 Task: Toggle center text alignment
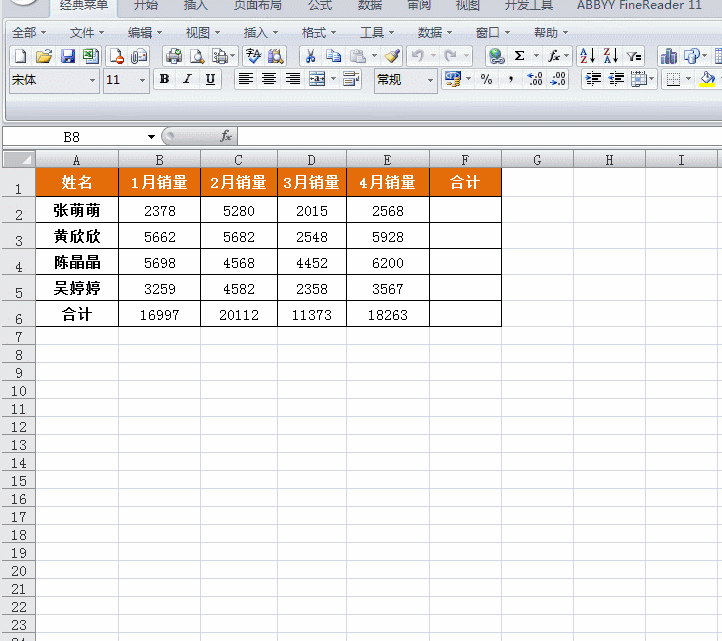click(x=269, y=80)
